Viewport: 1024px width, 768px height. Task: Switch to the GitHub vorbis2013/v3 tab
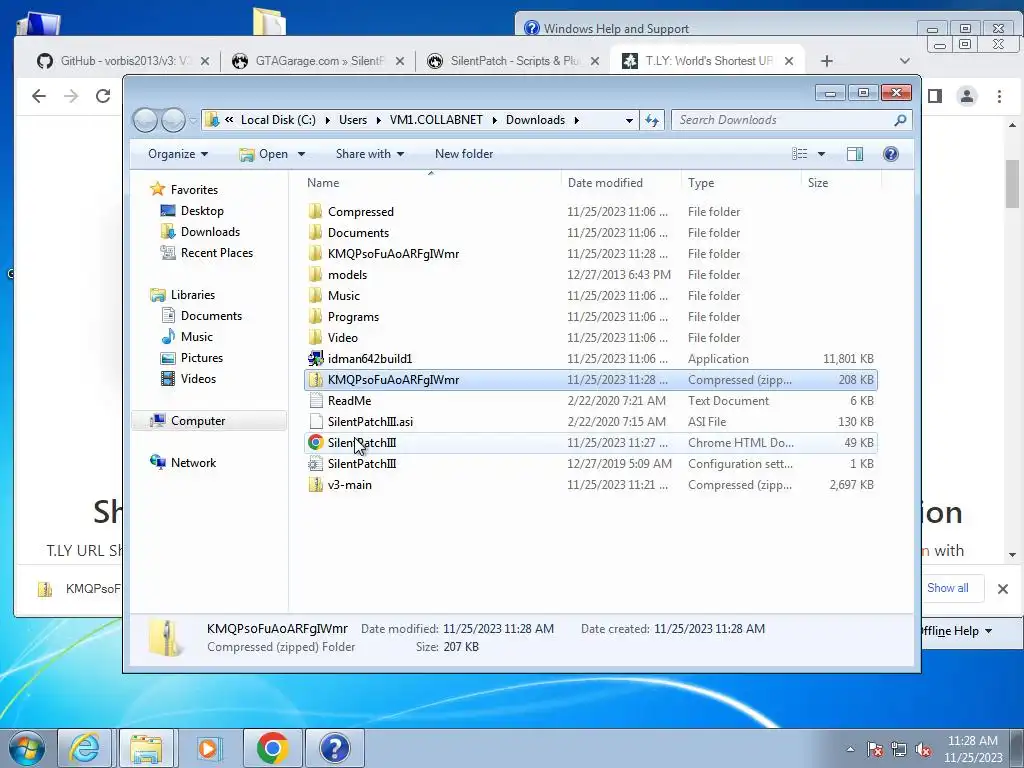123,61
